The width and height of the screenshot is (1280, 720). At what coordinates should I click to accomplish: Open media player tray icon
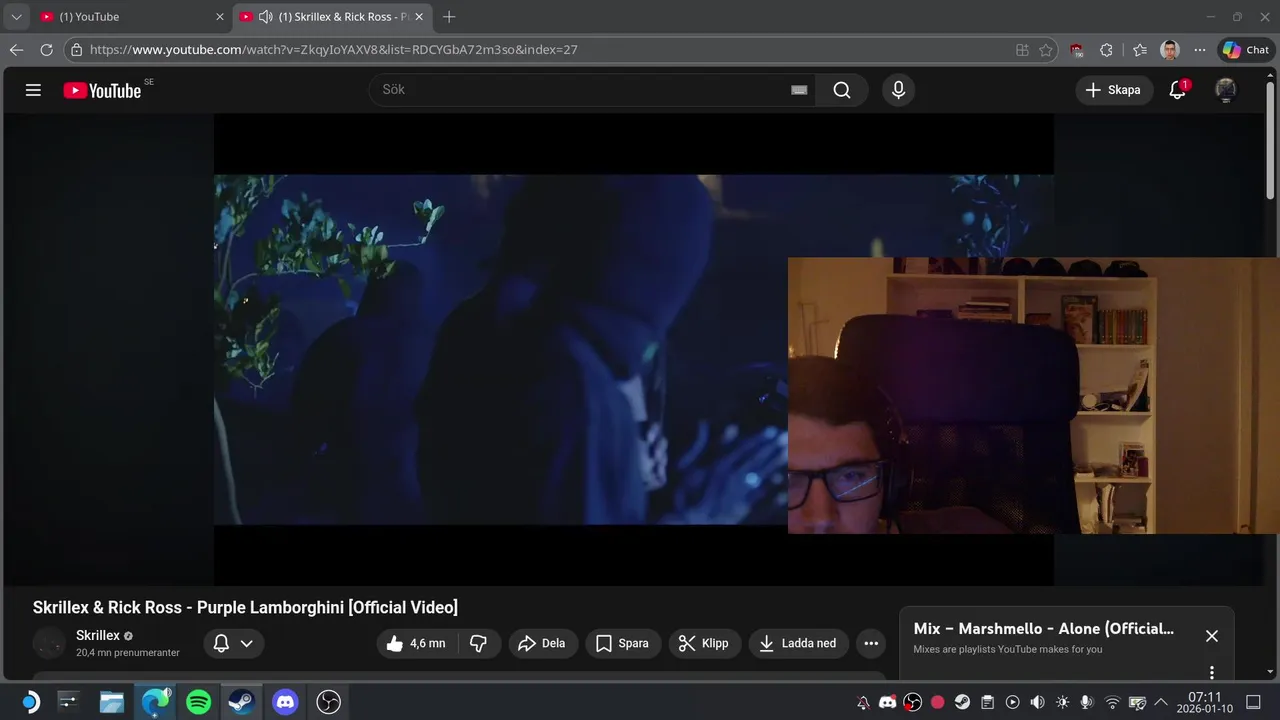coord(1012,703)
